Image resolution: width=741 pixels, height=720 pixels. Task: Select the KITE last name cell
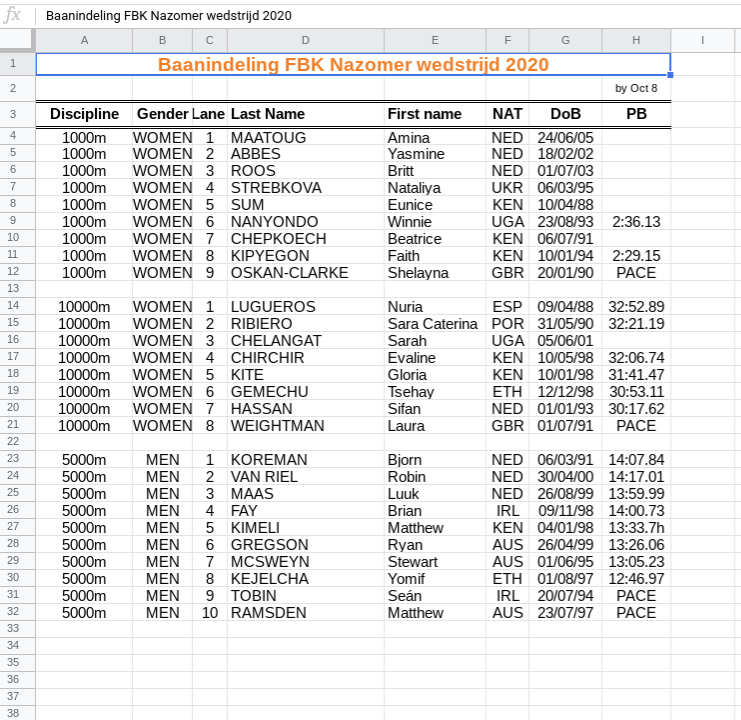point(306,375)
